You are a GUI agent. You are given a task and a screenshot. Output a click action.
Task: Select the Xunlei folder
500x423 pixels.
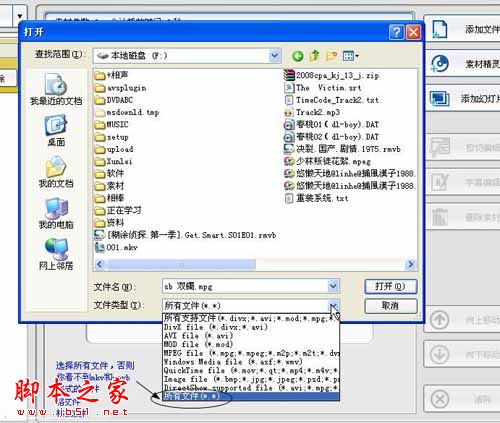click(x=114, y=162)
